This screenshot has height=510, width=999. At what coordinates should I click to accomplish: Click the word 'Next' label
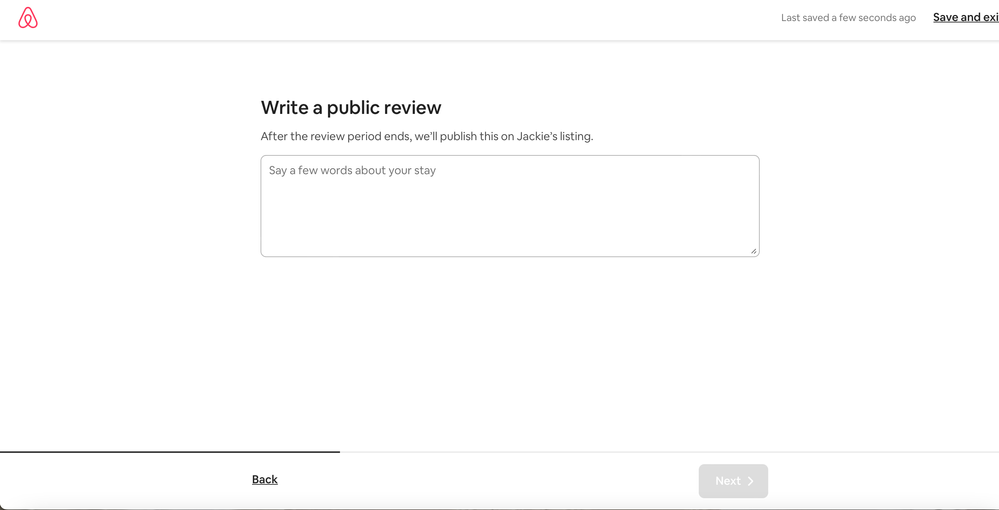point(727,481)
